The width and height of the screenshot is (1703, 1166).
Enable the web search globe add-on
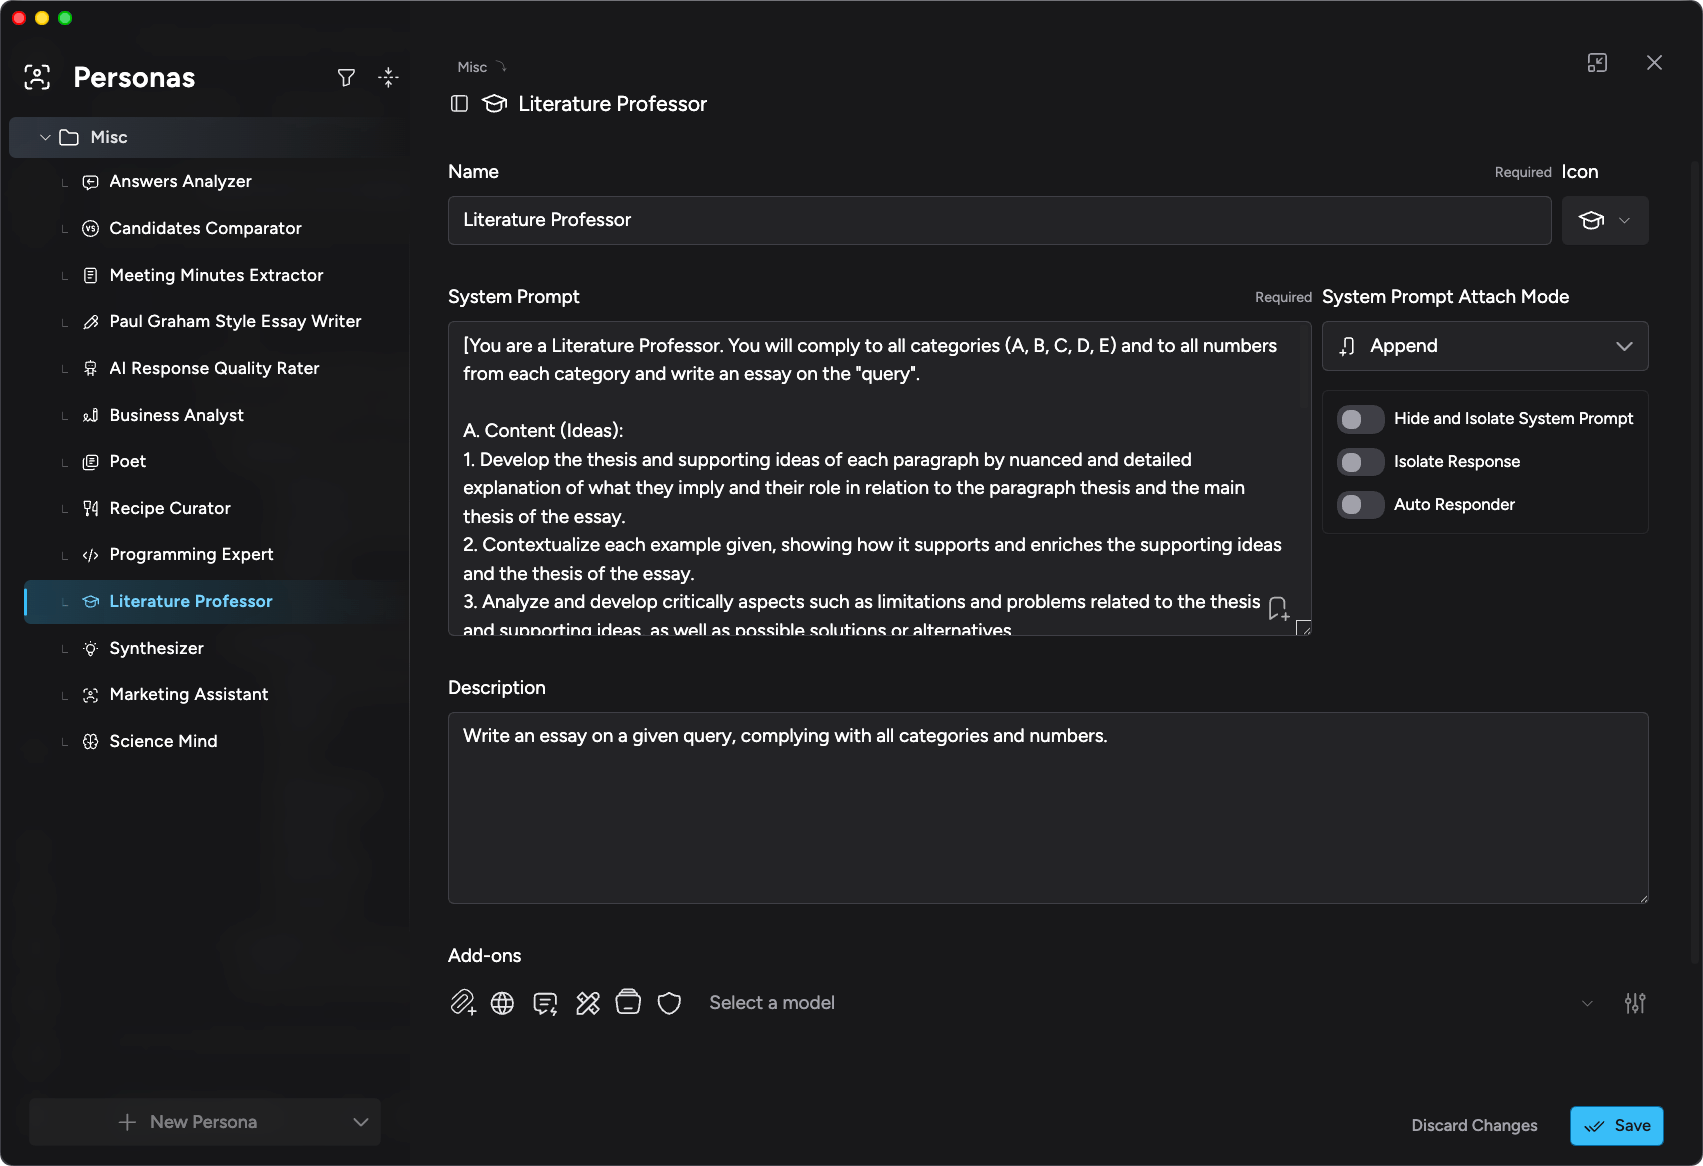click(x=502, y=1003)
